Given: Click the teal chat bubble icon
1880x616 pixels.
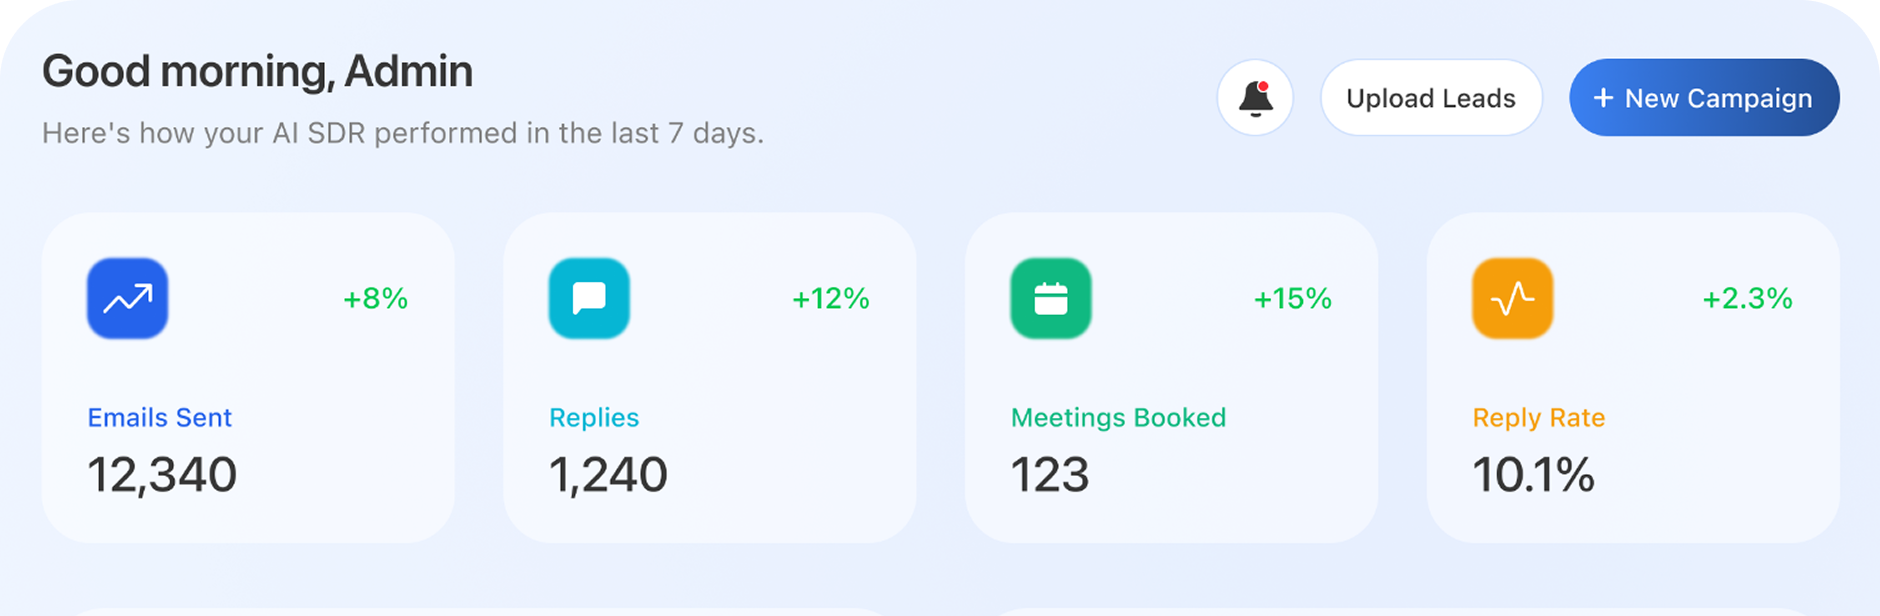Looking at the screenshot, I should 589,298.
